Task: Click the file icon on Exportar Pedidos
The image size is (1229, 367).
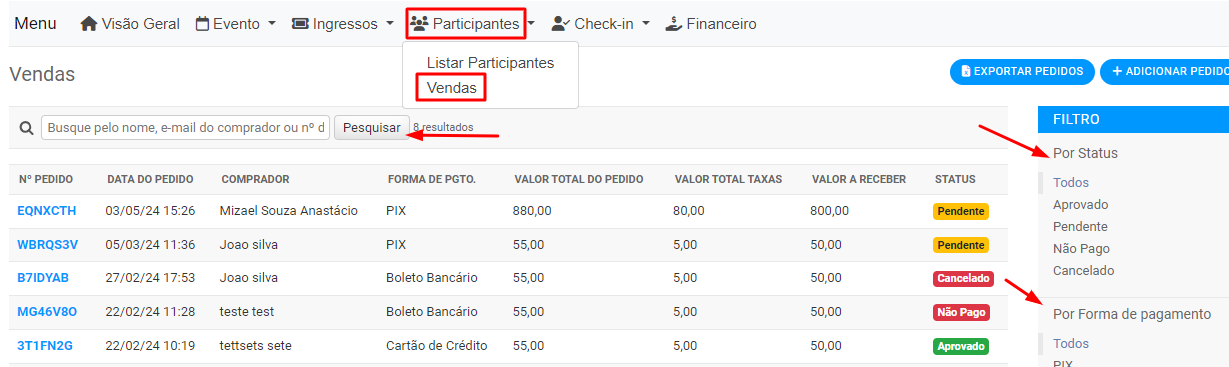Action: (965, 72)
